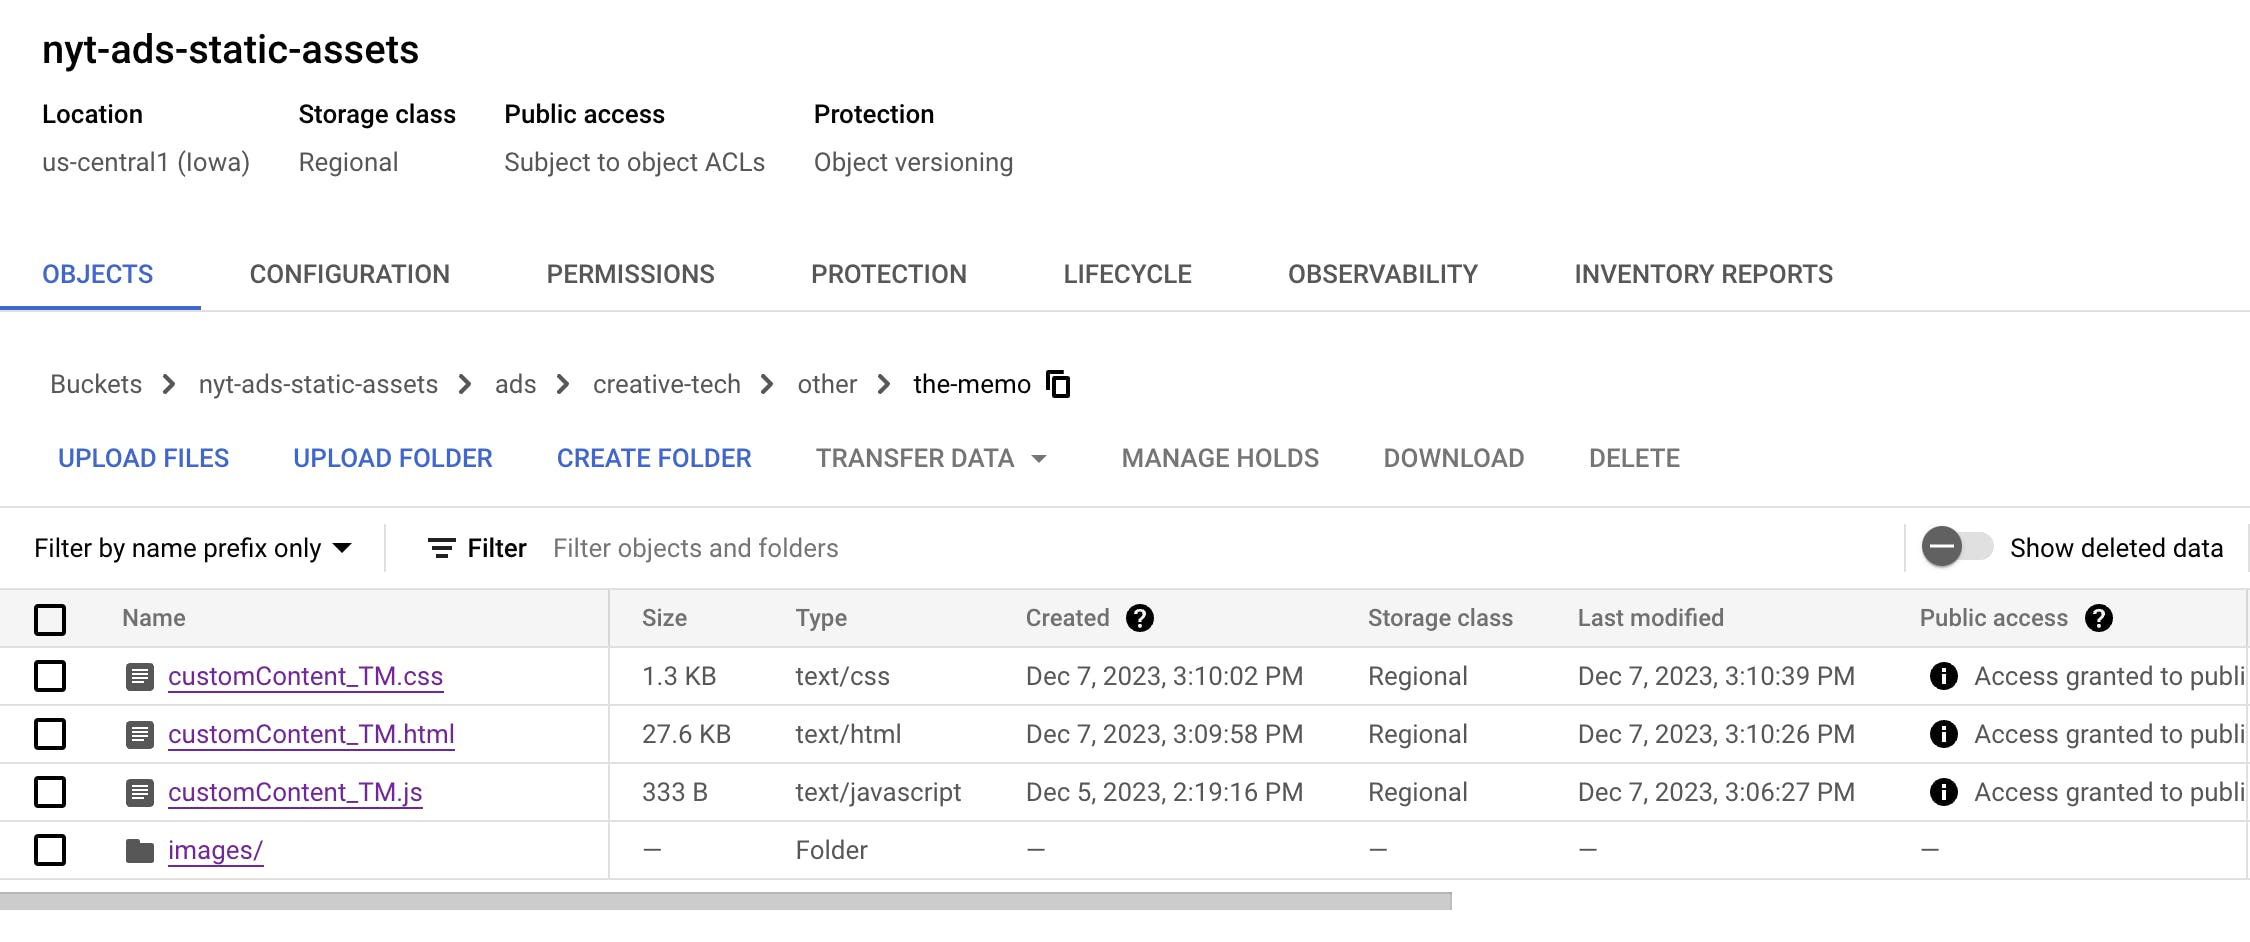Click info icon in customContent_TM.js row
The image size is (2250, 942).
tap(1943, 792)
